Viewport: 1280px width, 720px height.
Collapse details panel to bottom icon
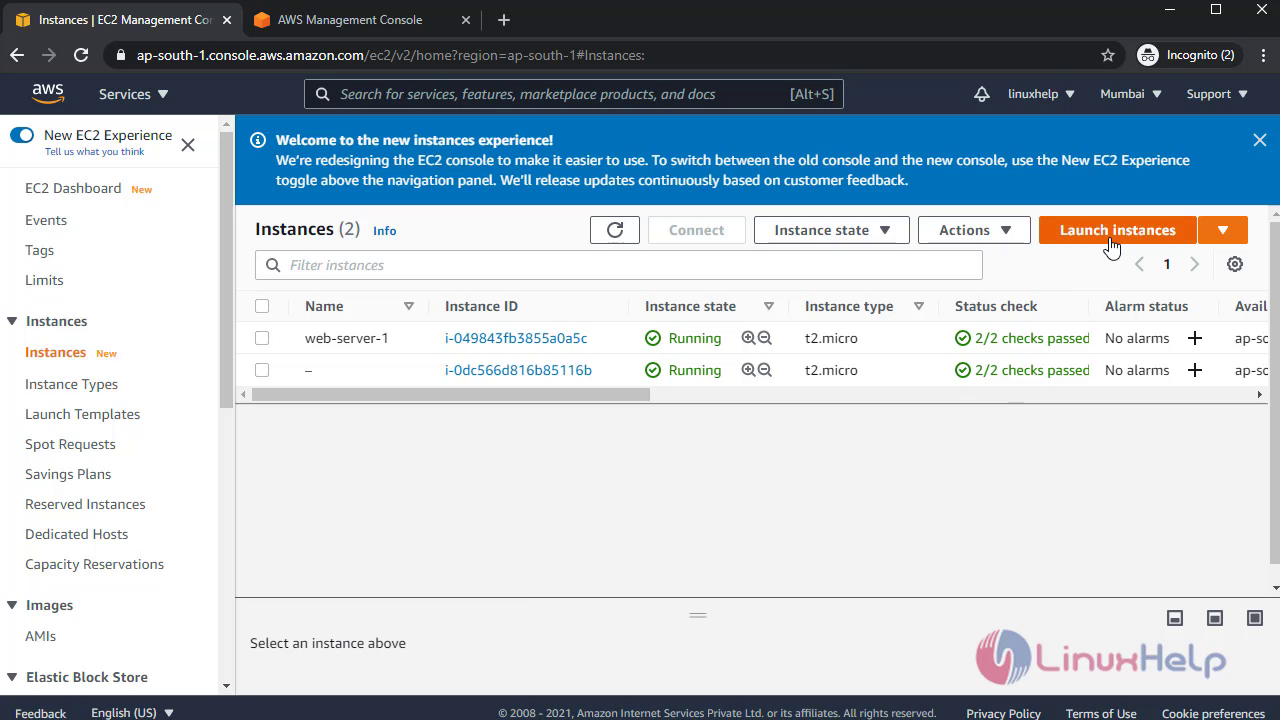(x=1175, y=618)
